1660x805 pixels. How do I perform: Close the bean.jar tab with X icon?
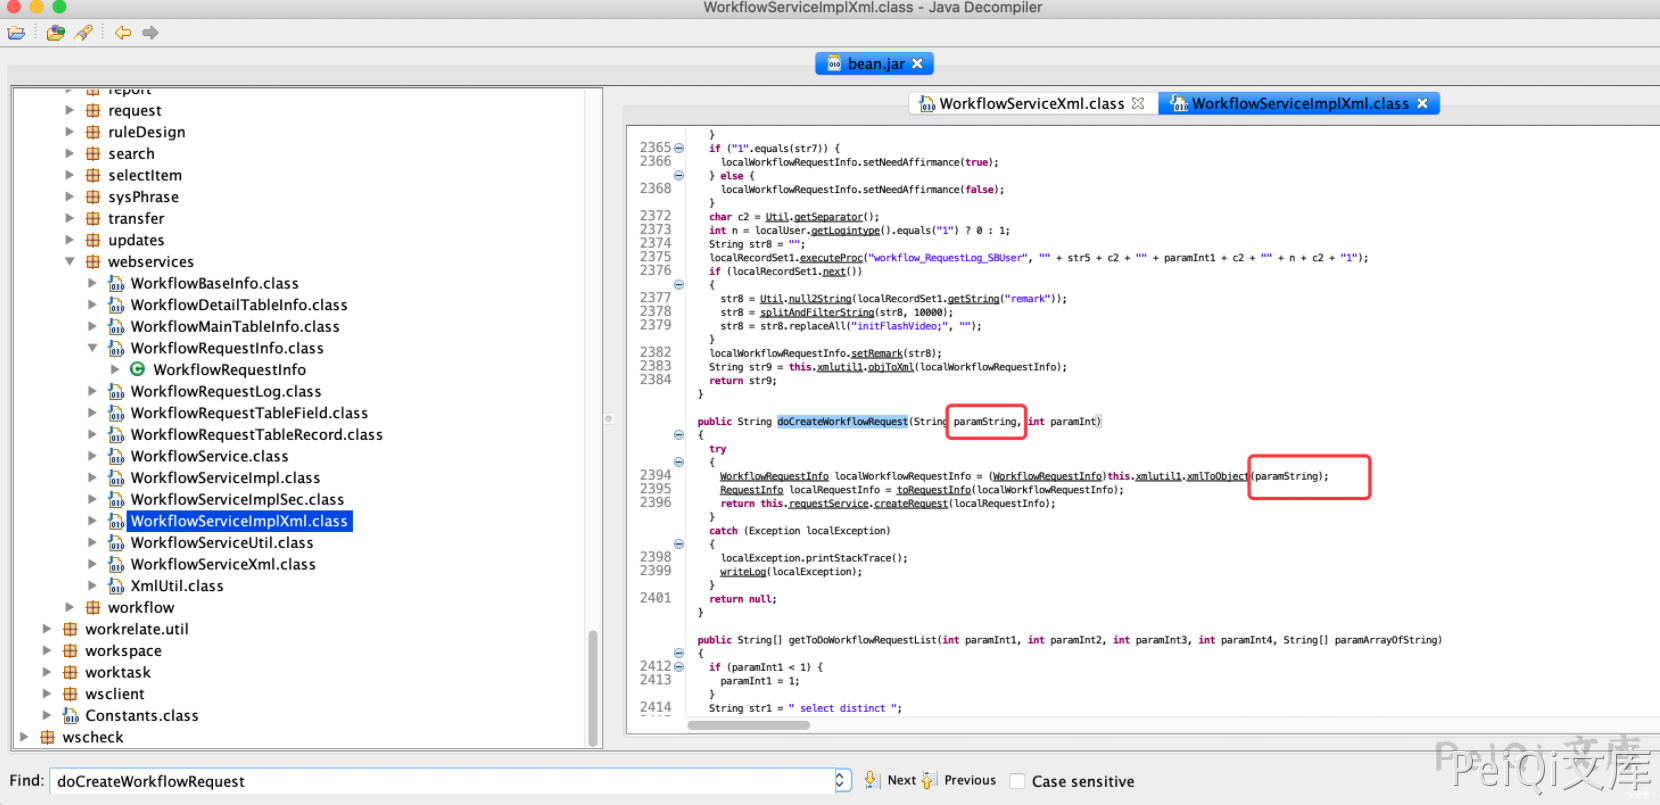pos(917,64)
